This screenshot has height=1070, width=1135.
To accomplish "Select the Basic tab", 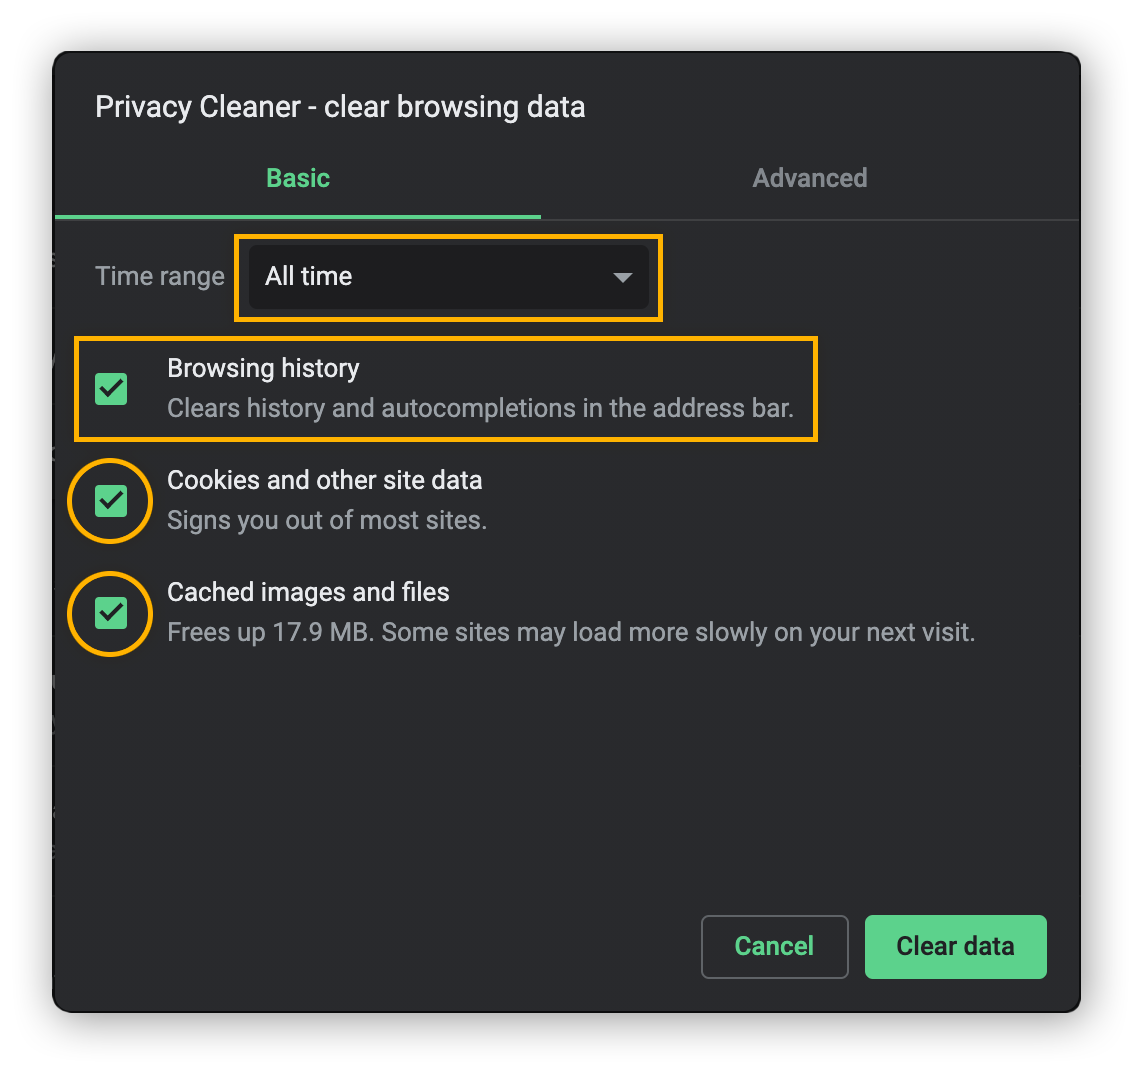I will [297, 178].
